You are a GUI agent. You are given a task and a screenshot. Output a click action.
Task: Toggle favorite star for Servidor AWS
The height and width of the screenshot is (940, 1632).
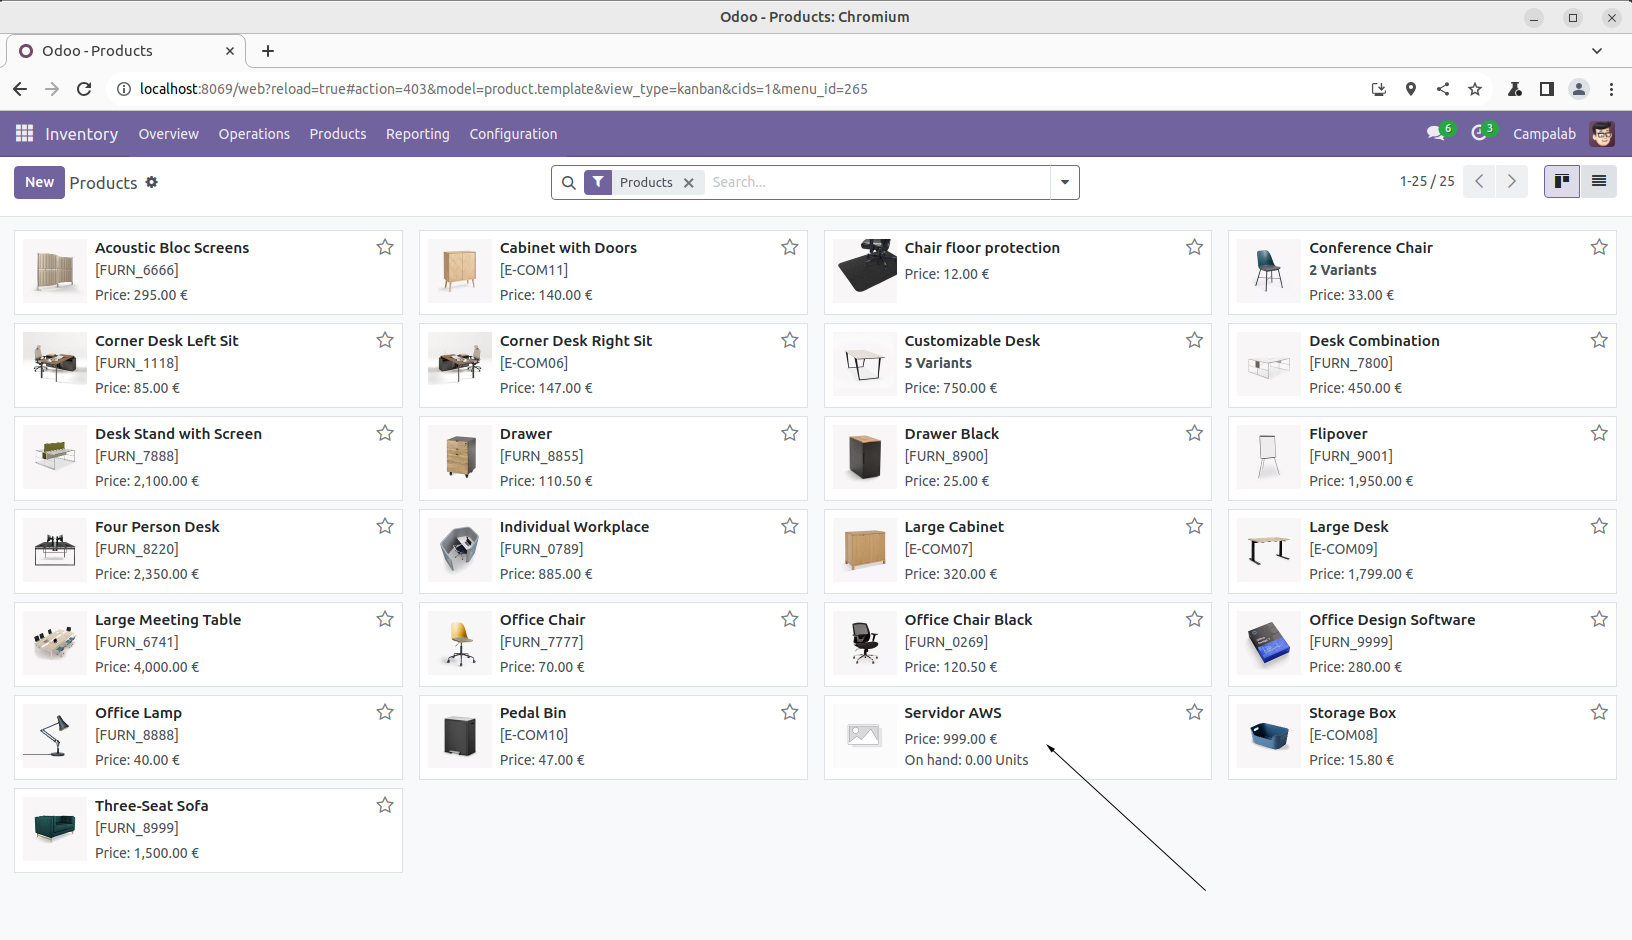pyautogui.click(x=1194, y=713)
